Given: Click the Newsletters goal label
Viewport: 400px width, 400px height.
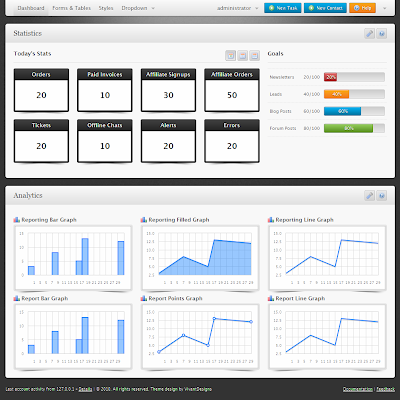Looking at the screenshot, I should (x=282, y=77).
